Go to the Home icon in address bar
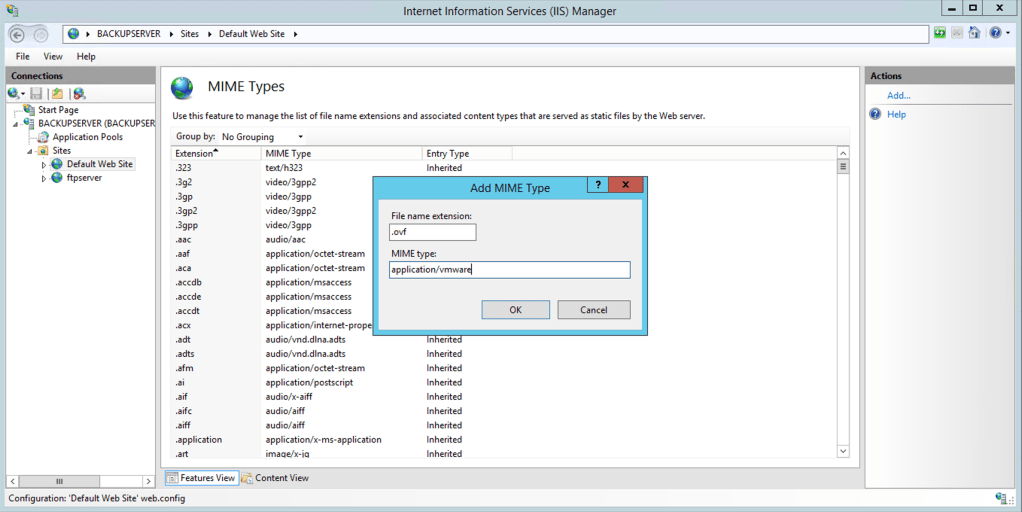This screenshot has width=1022, height=512. coord(974,33)
